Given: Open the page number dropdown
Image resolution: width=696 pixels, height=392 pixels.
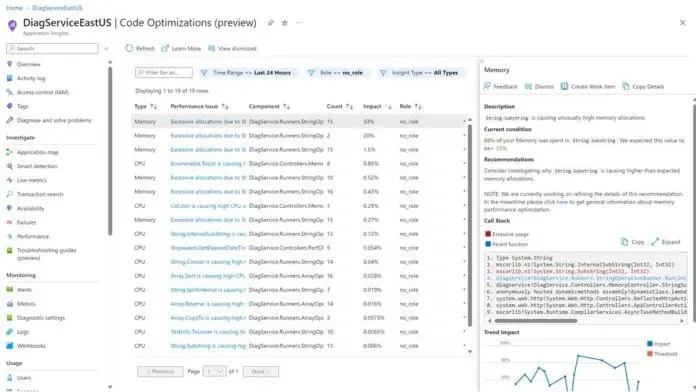Looking at the screenshot, I should pyautogui.click(x=215, y=372).
